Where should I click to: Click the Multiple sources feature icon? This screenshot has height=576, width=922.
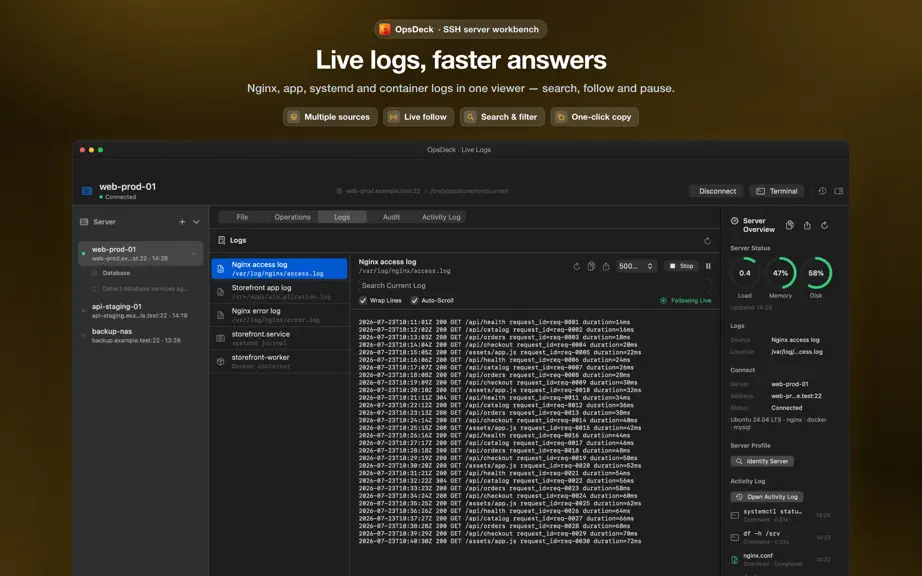coord(293,117)
